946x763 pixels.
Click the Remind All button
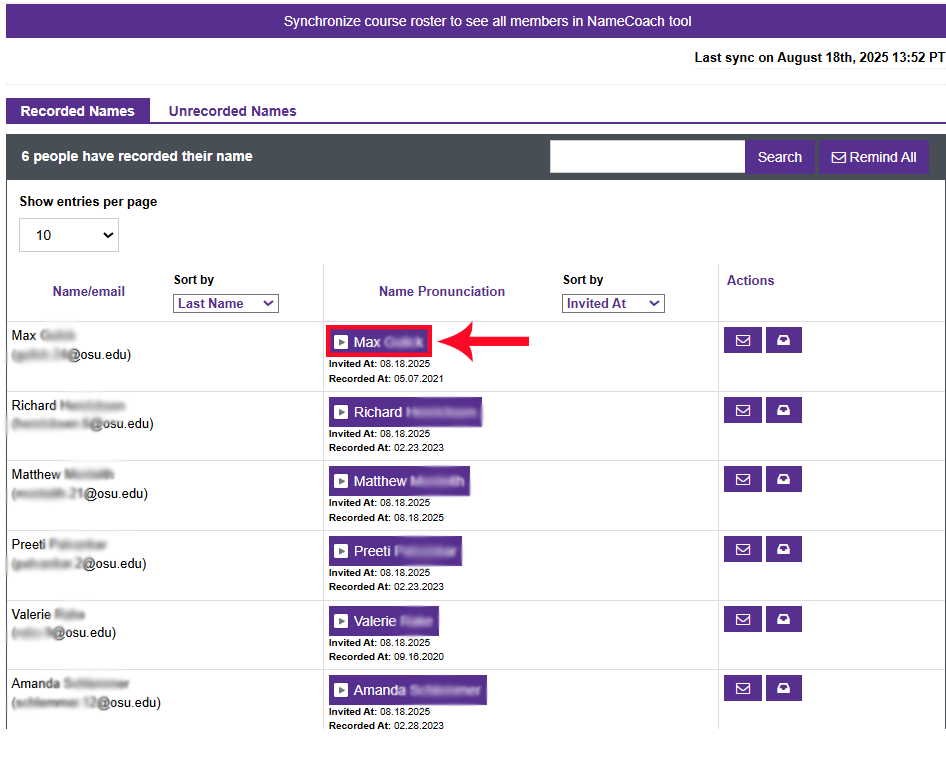point(874,157)
